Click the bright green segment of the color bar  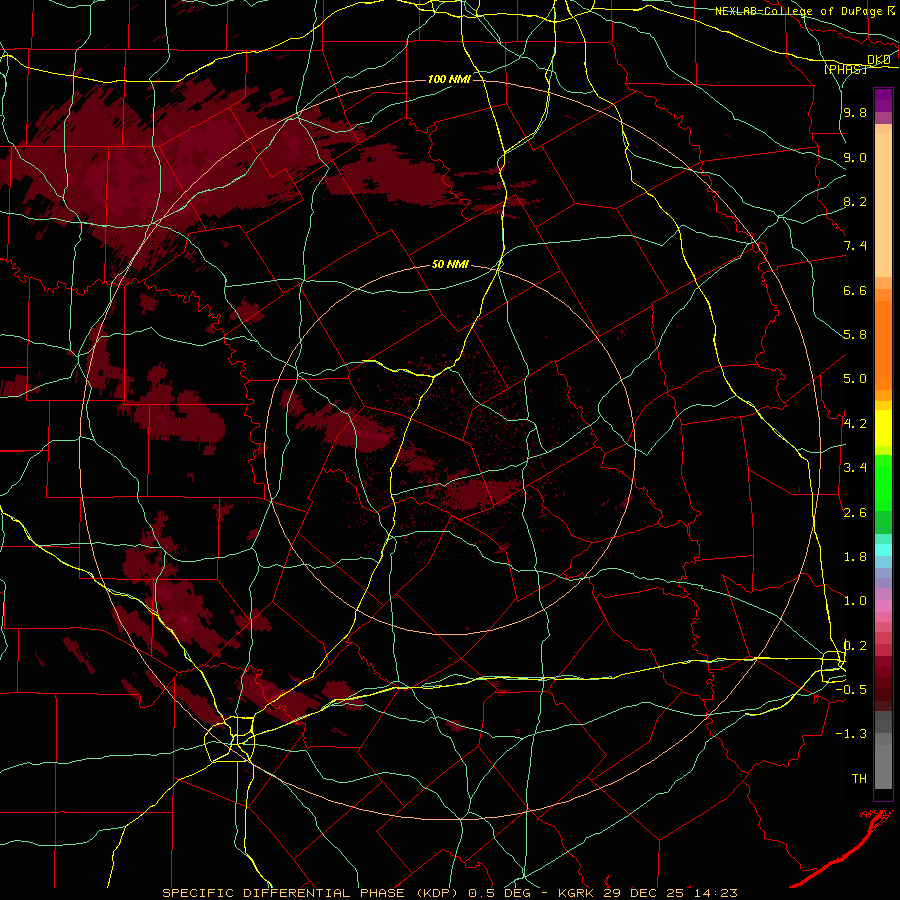[x=883, y=483]
